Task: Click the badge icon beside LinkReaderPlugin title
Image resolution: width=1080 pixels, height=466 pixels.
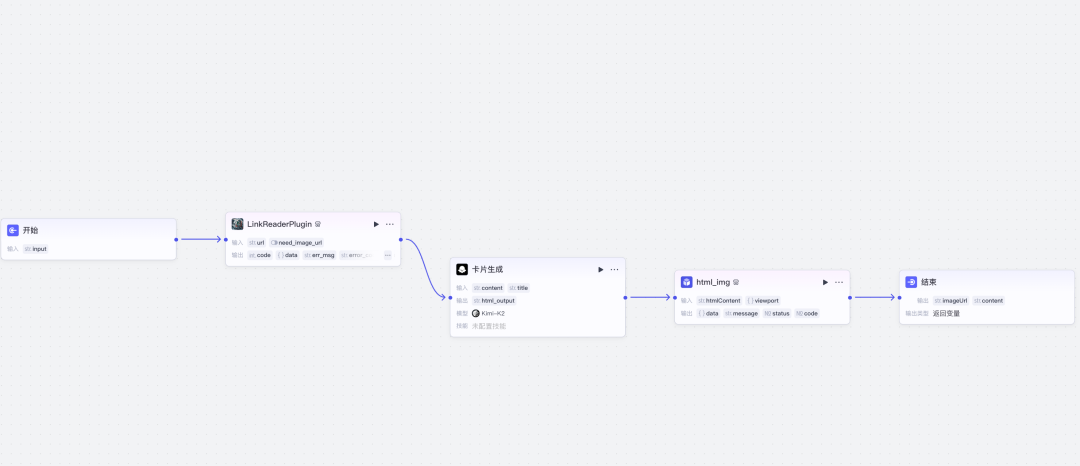Action: (x=318, y=224)
